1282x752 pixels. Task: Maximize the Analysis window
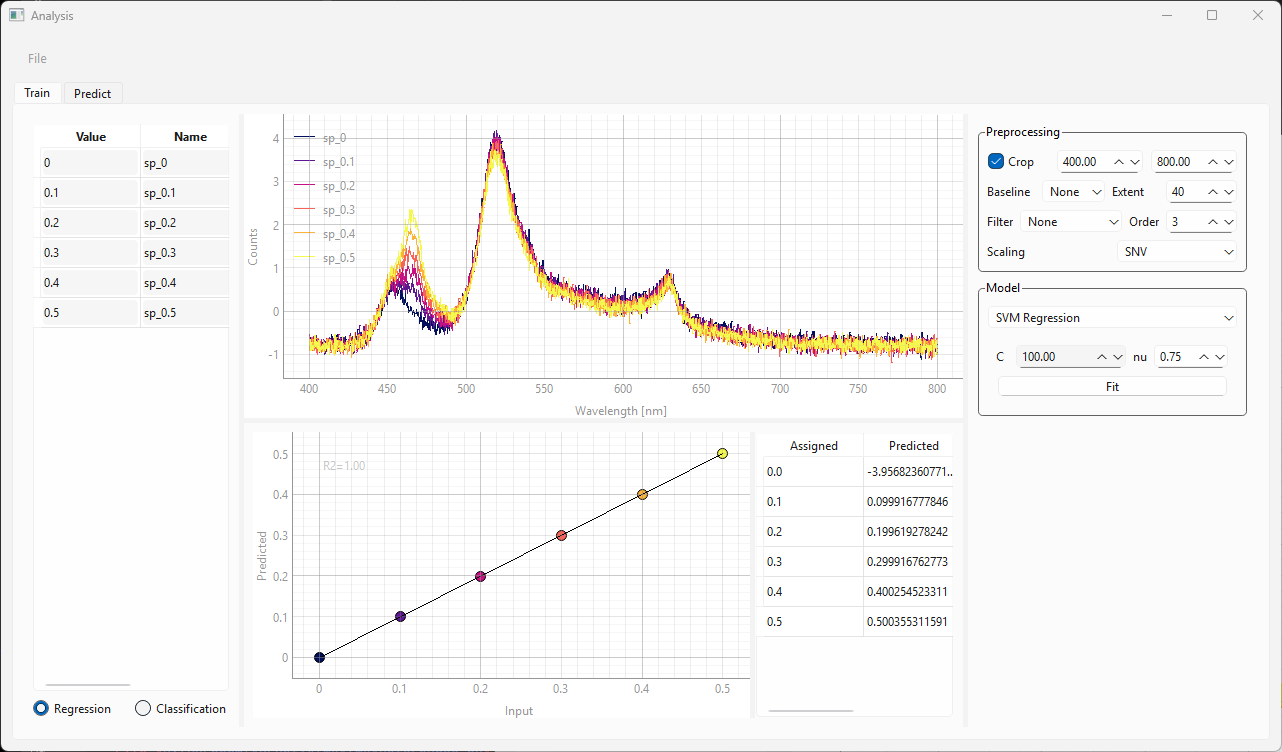[1212, 16]
